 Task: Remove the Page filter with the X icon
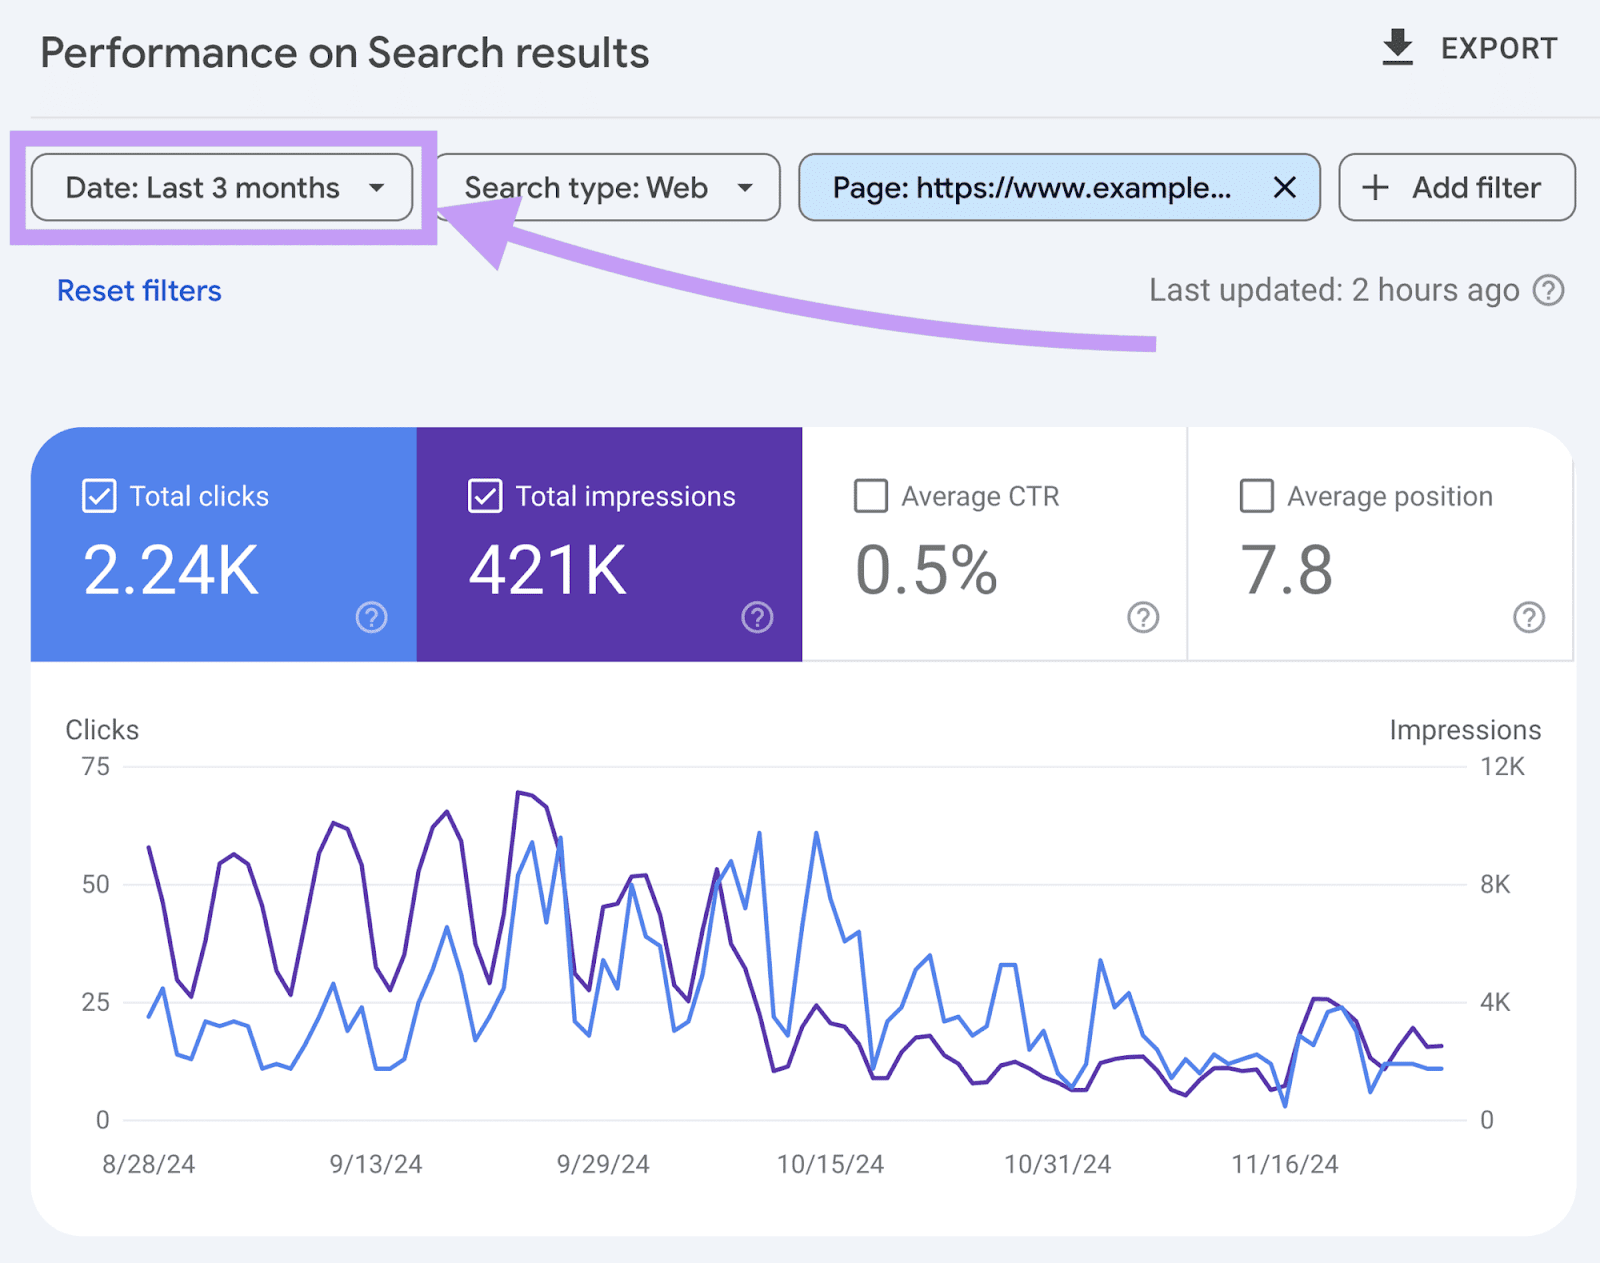1284,187
